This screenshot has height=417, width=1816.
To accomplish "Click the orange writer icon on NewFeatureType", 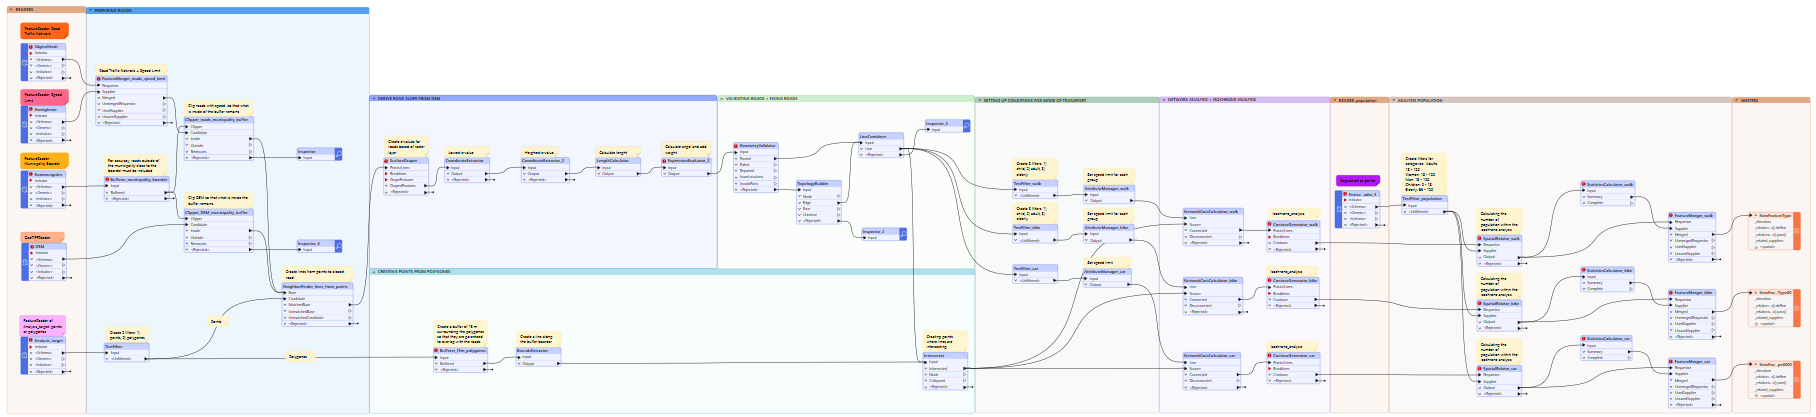I will pos(1796,231).
